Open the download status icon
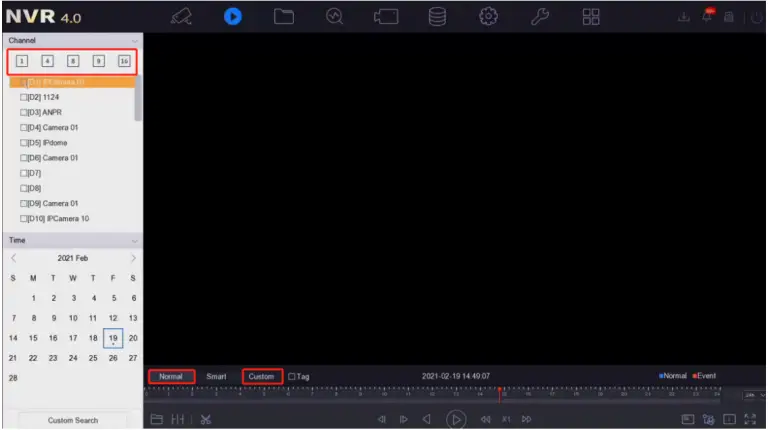The width and height of the screenshot is (768, 430). tap(684, 17)
